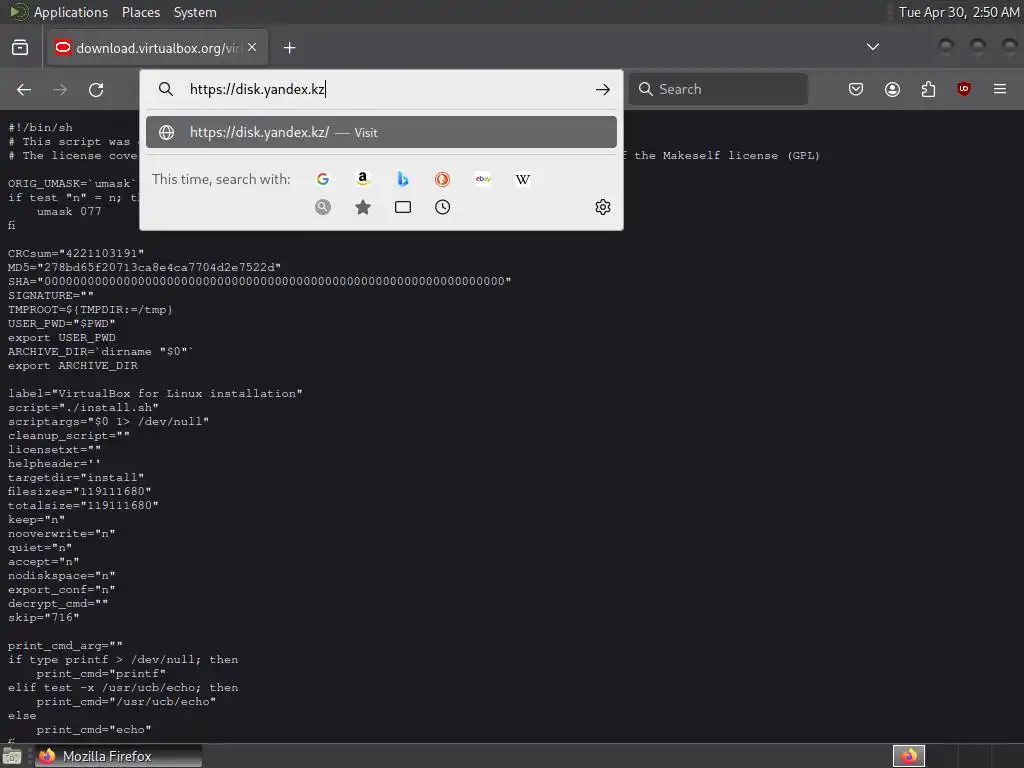Open the clock and date panel

pyautogui.click(x=958, y=12)
